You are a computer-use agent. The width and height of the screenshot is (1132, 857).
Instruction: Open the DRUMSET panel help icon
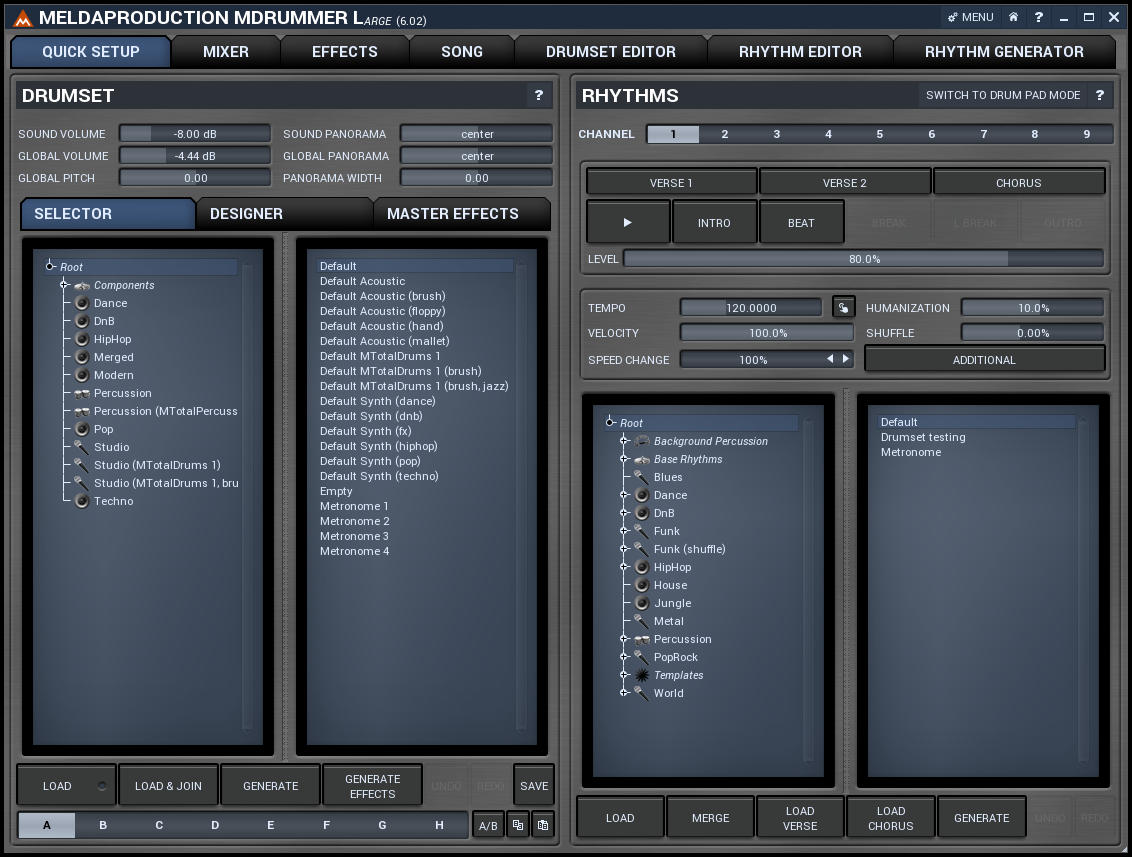click(539, 95)
